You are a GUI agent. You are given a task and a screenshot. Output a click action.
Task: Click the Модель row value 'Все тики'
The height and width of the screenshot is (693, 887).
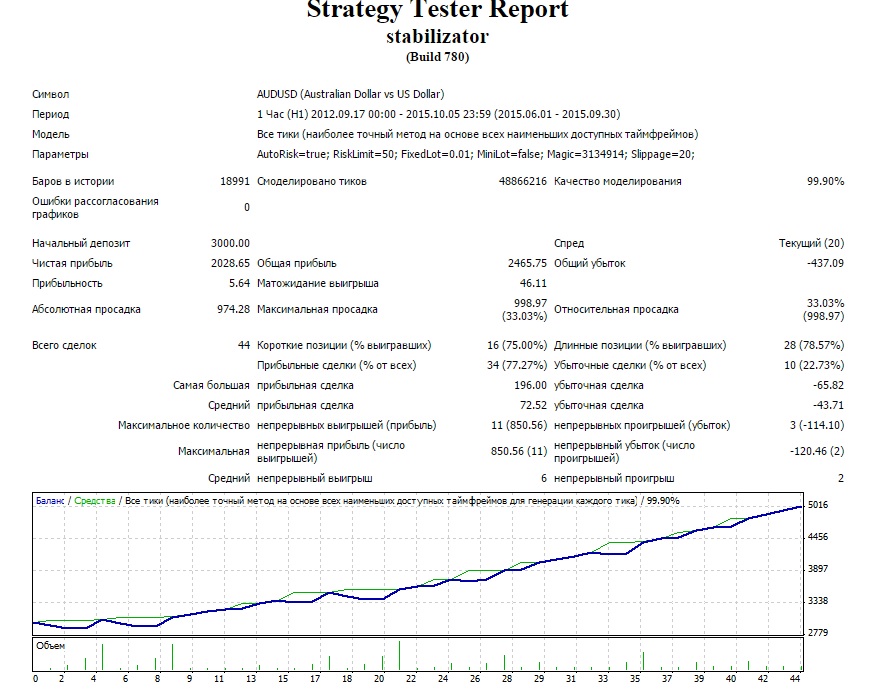point(477,135)
